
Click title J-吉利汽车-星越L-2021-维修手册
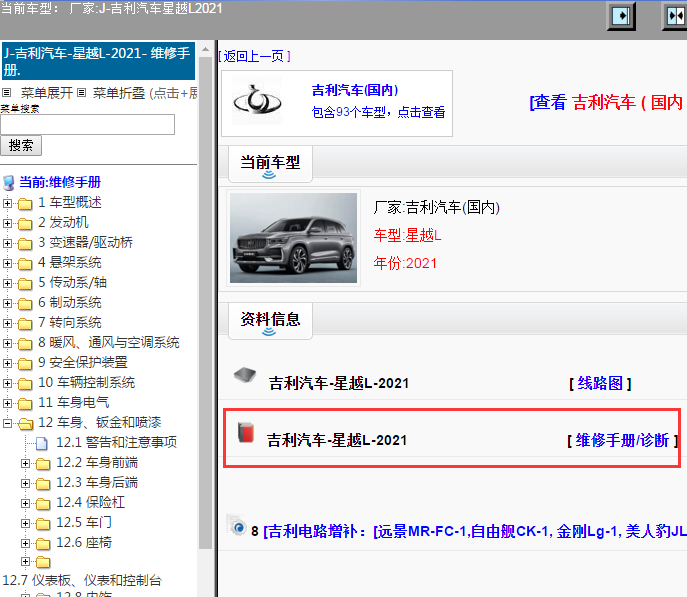coord(98,61)
